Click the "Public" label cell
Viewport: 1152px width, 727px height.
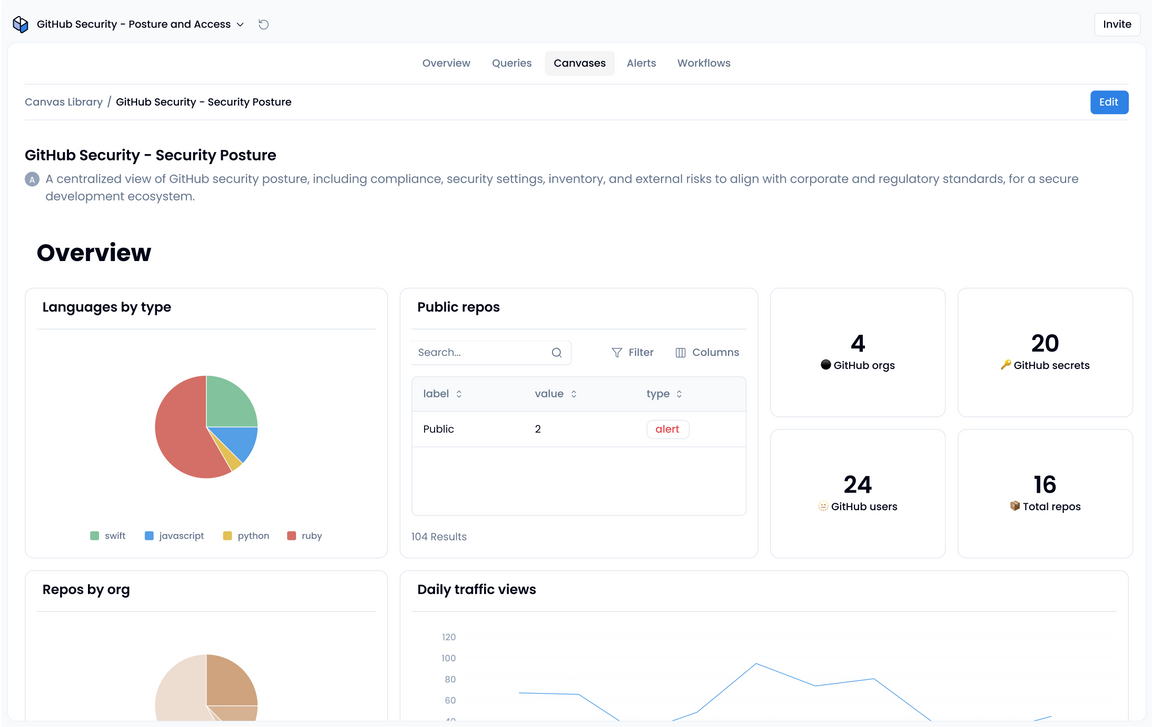pos(439,429)
